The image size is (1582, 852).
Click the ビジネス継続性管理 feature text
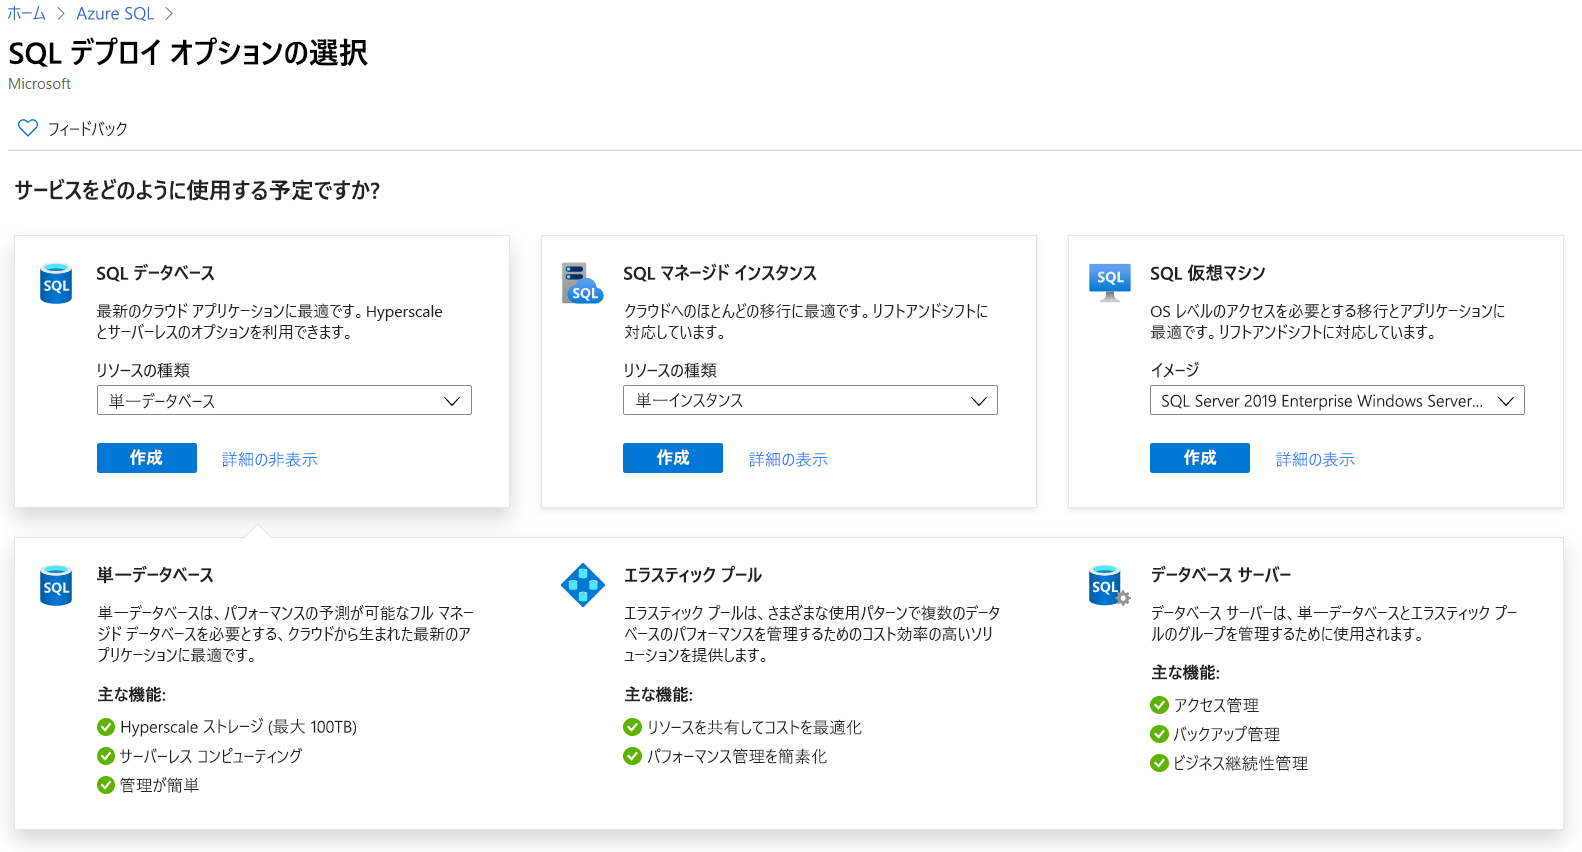click(1241, 763)
